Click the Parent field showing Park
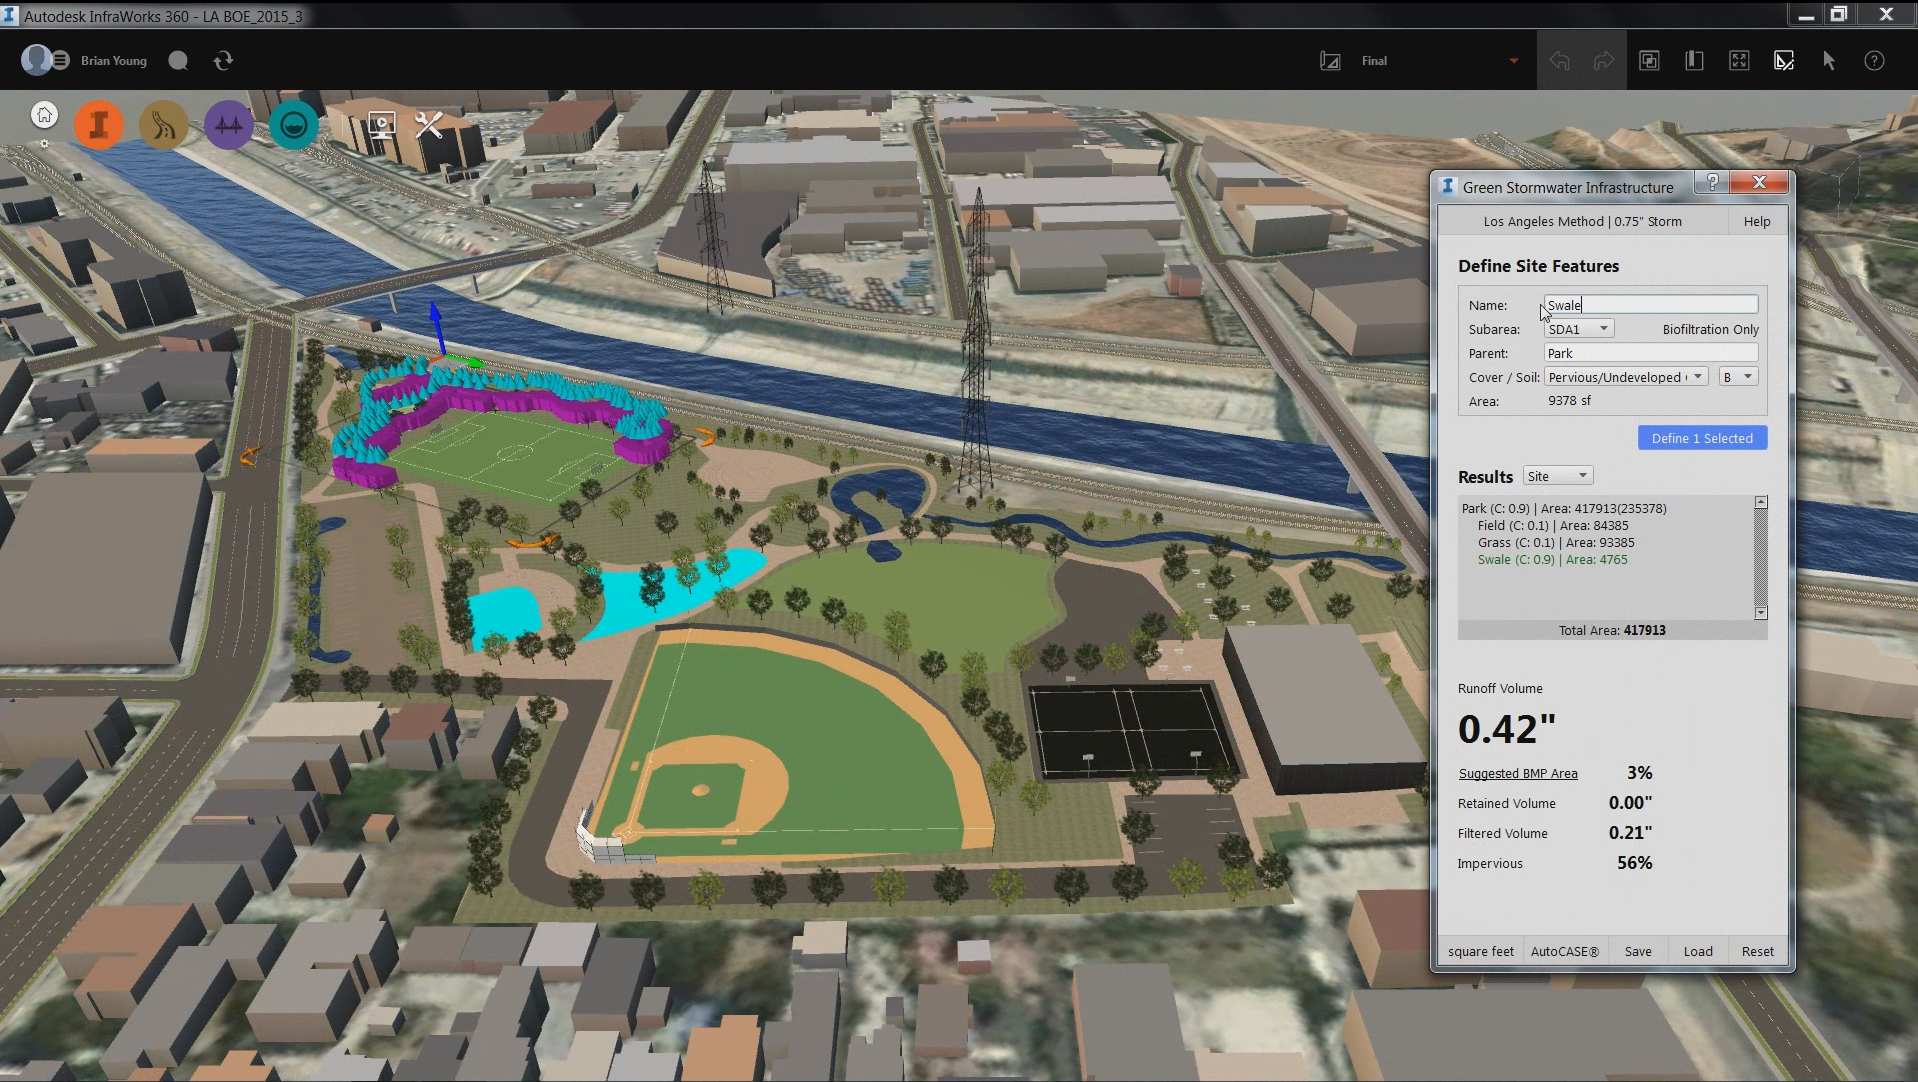Screen dimensions: 1918x1082 point(1650,353)
